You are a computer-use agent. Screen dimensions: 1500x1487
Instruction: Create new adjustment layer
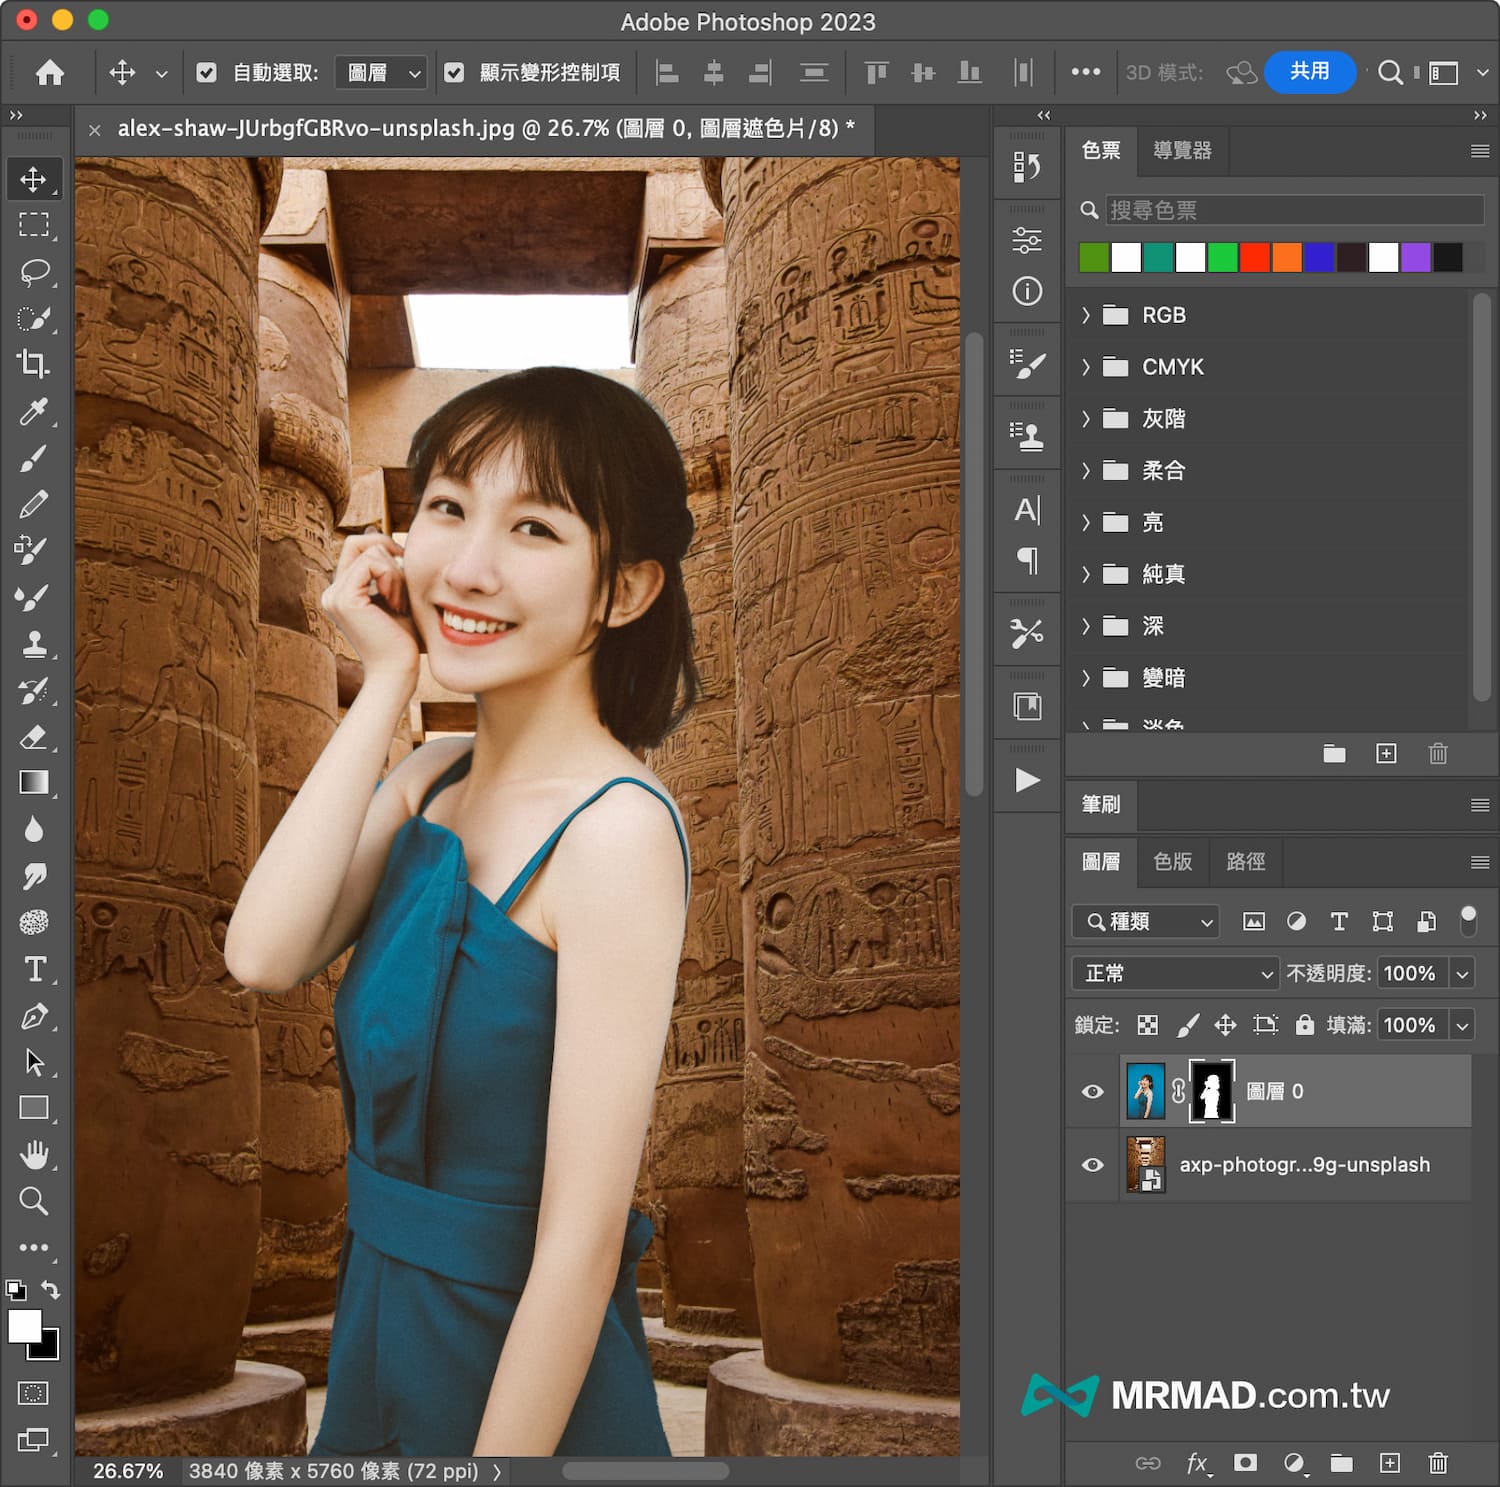[x=1294, y=1463]
